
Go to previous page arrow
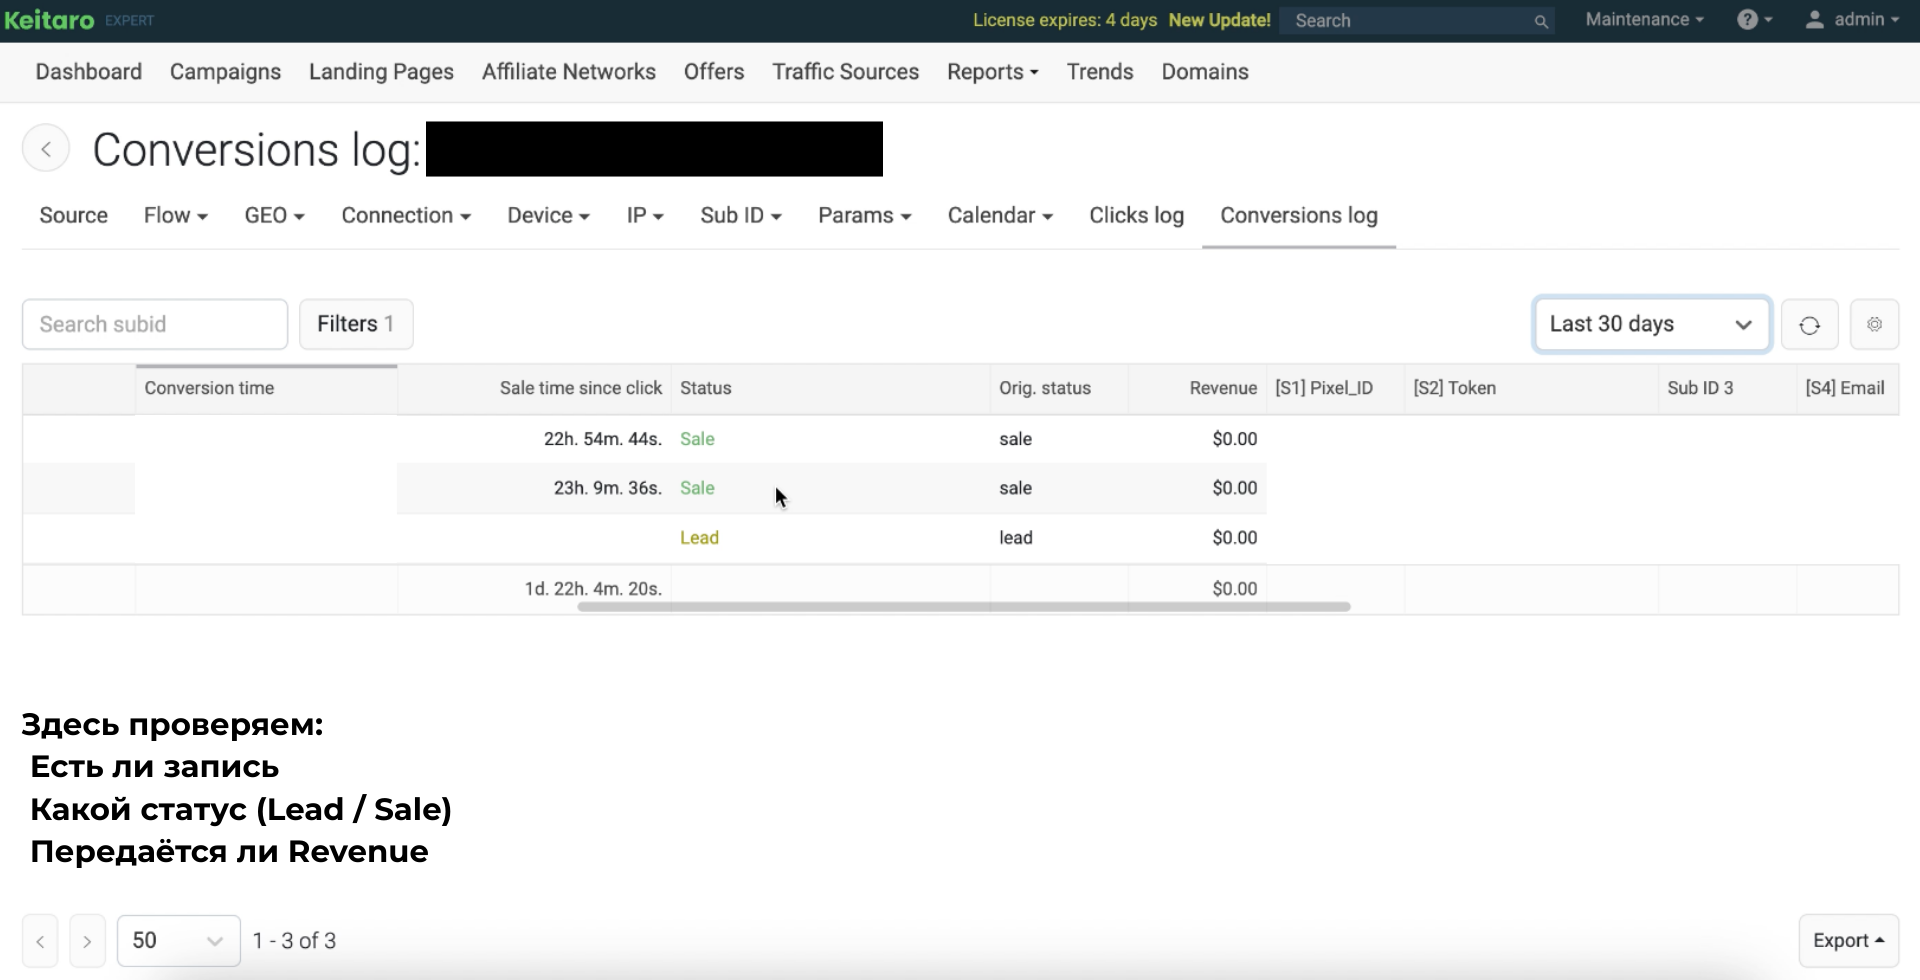(x=40, y=941)
